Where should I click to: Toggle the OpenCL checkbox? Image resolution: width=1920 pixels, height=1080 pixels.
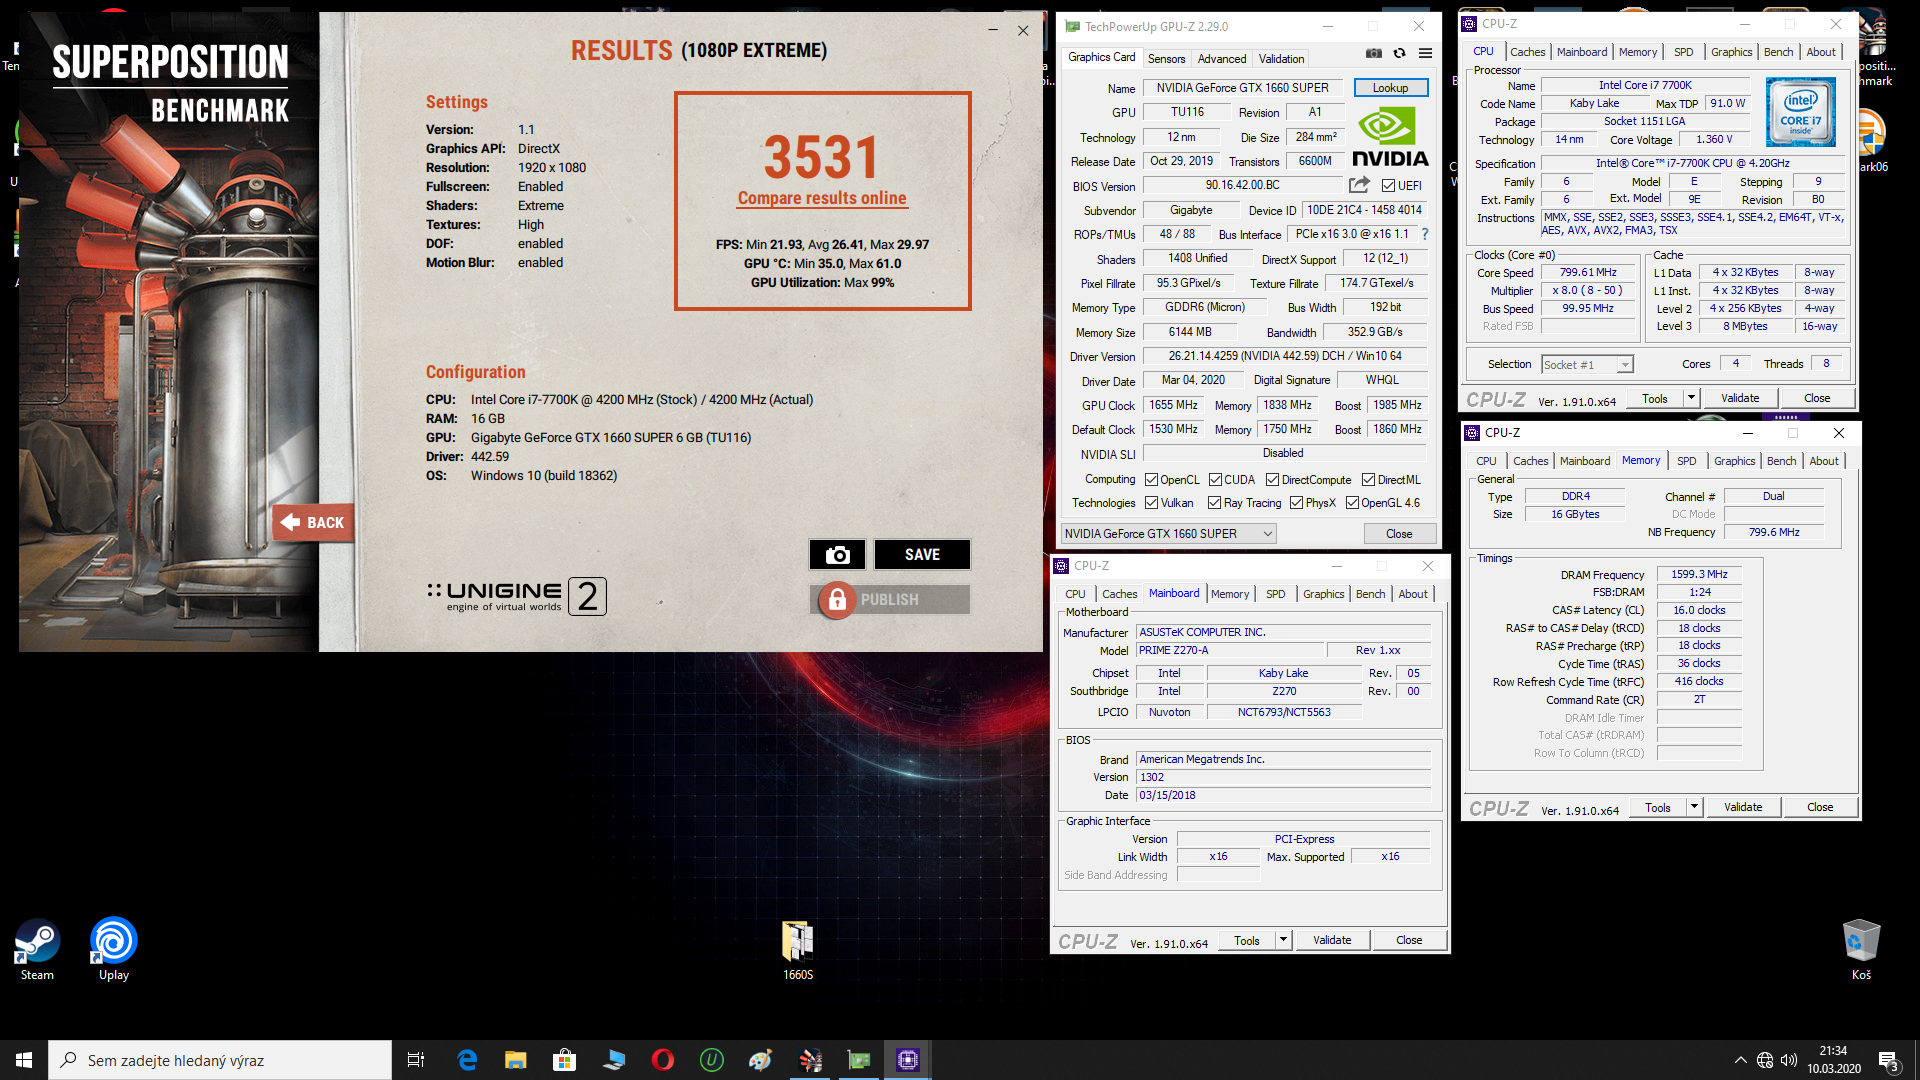(x=1151, y=480)
